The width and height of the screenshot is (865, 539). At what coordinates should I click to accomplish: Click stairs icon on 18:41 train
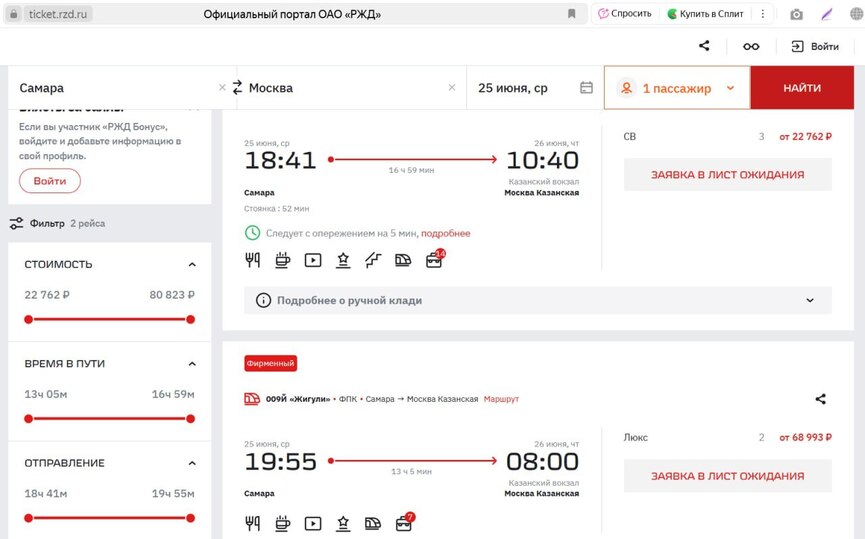pos(373,260)
